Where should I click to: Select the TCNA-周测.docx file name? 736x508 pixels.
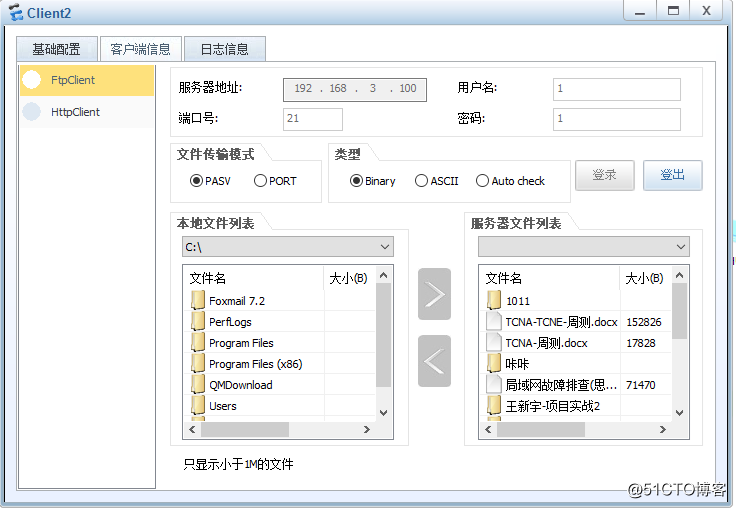click(546, 343)
